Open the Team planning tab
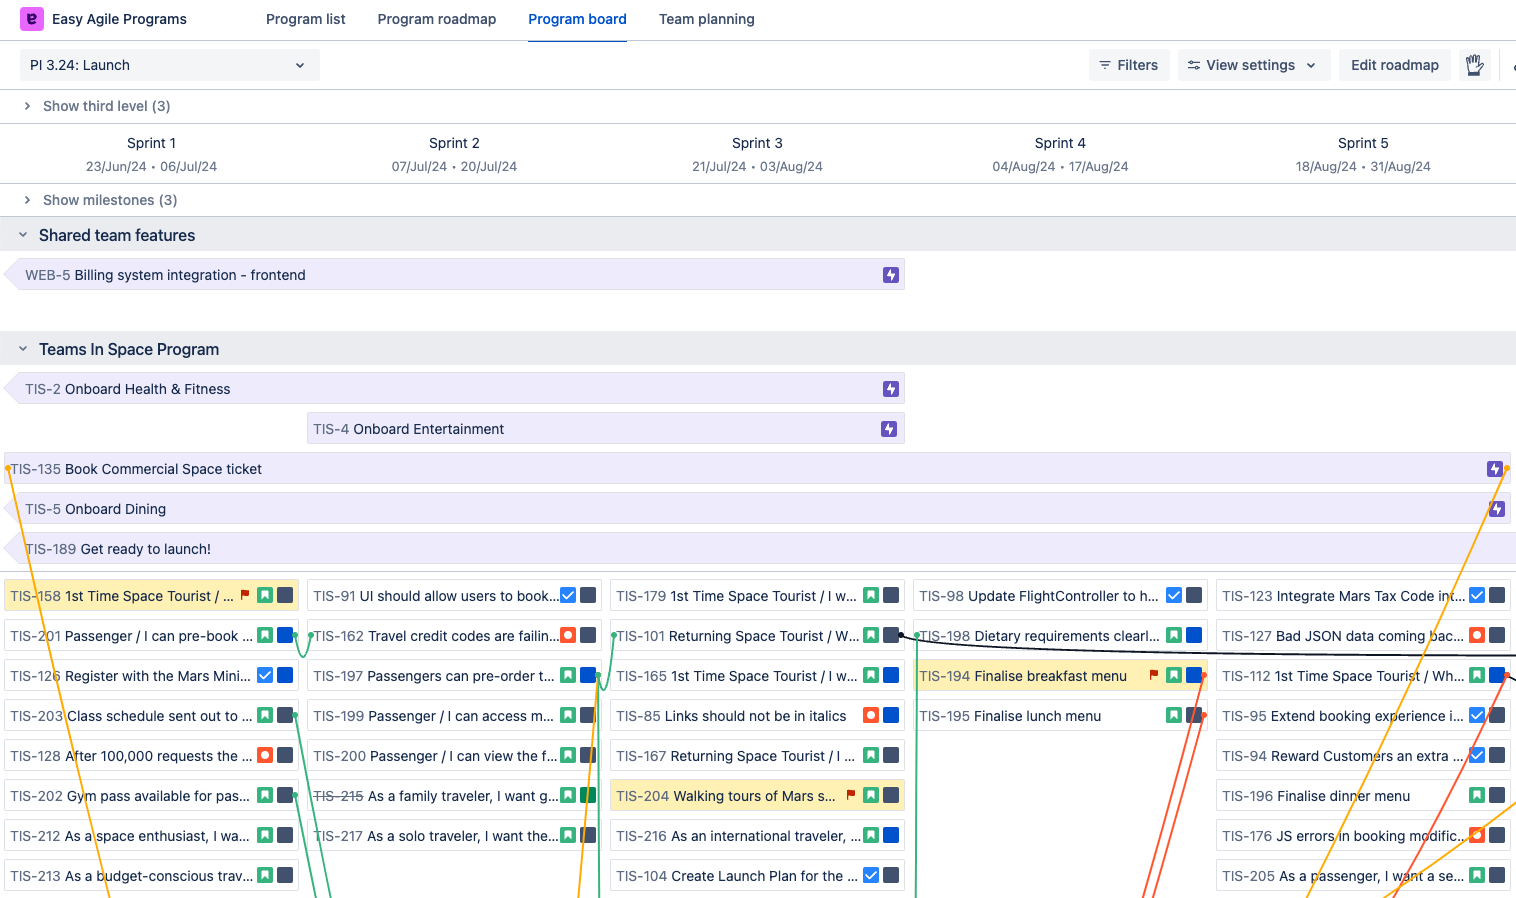Viewport: 1516px width, 898px height. click(706, 19)
